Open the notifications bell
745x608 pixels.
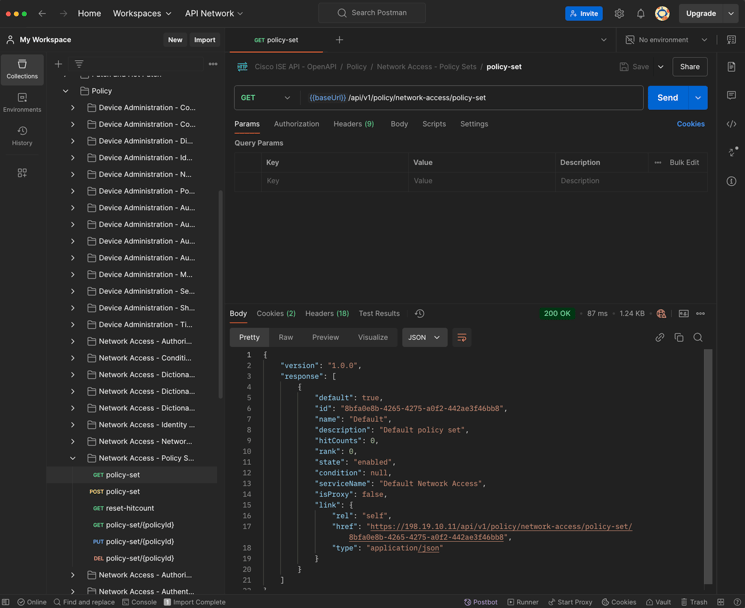pos(640,13)
